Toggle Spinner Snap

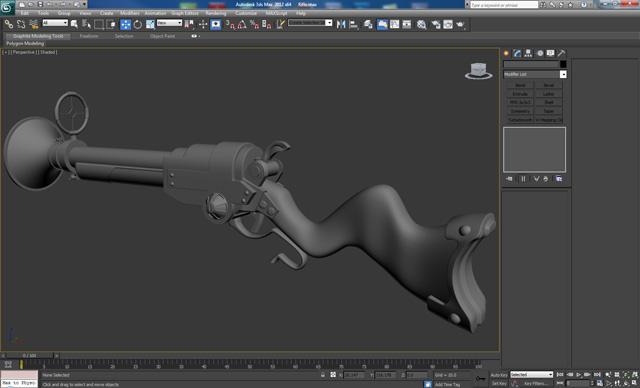[267, 24]
